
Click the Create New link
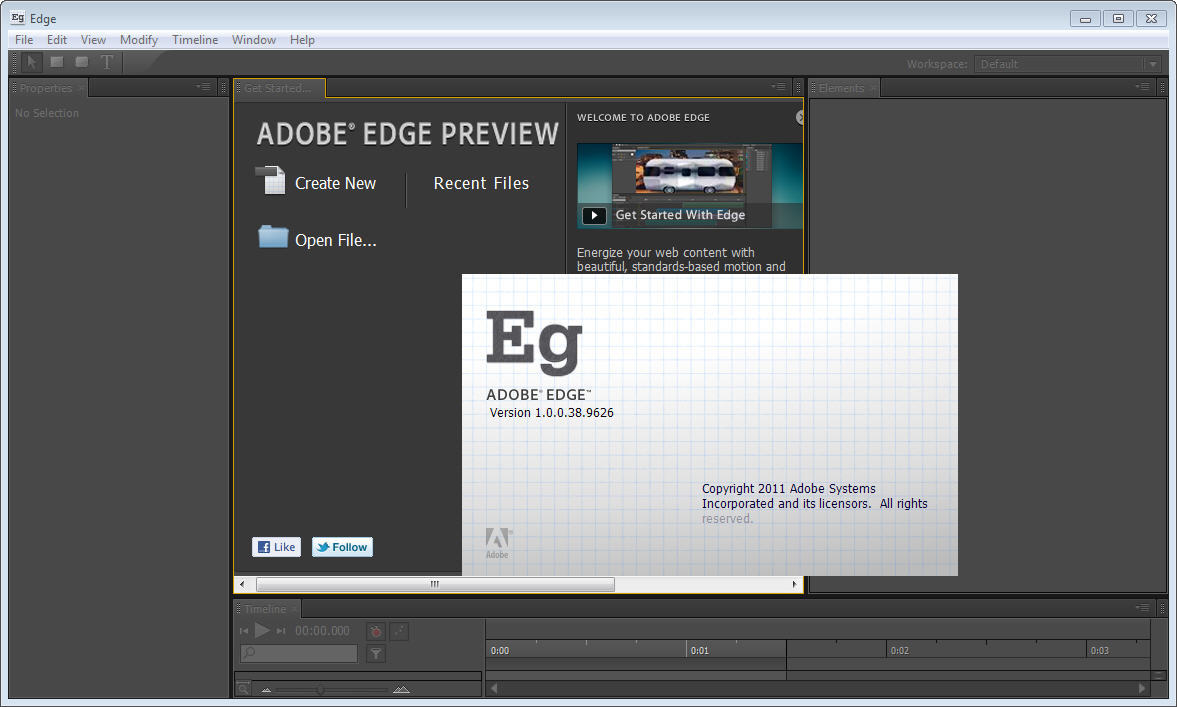pos(336,183)
